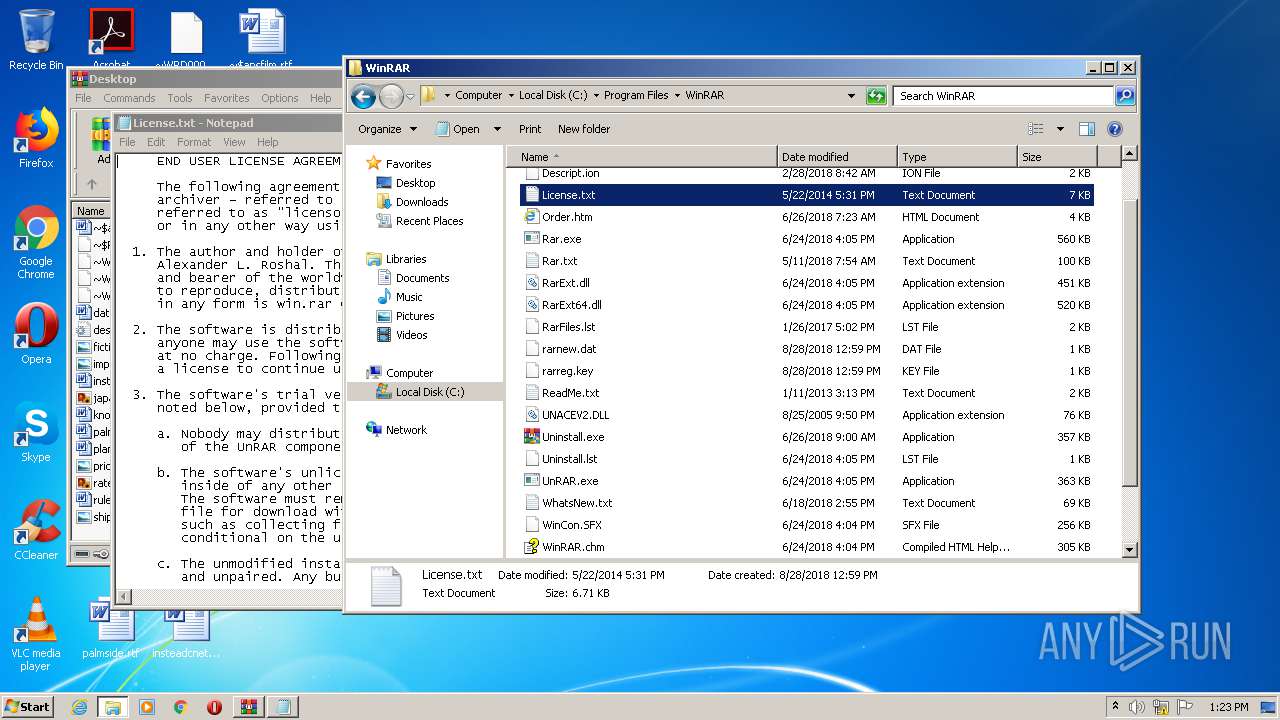
Task: Open Tools menu in the WinRAR Desktop window
Action: point(180,98)
